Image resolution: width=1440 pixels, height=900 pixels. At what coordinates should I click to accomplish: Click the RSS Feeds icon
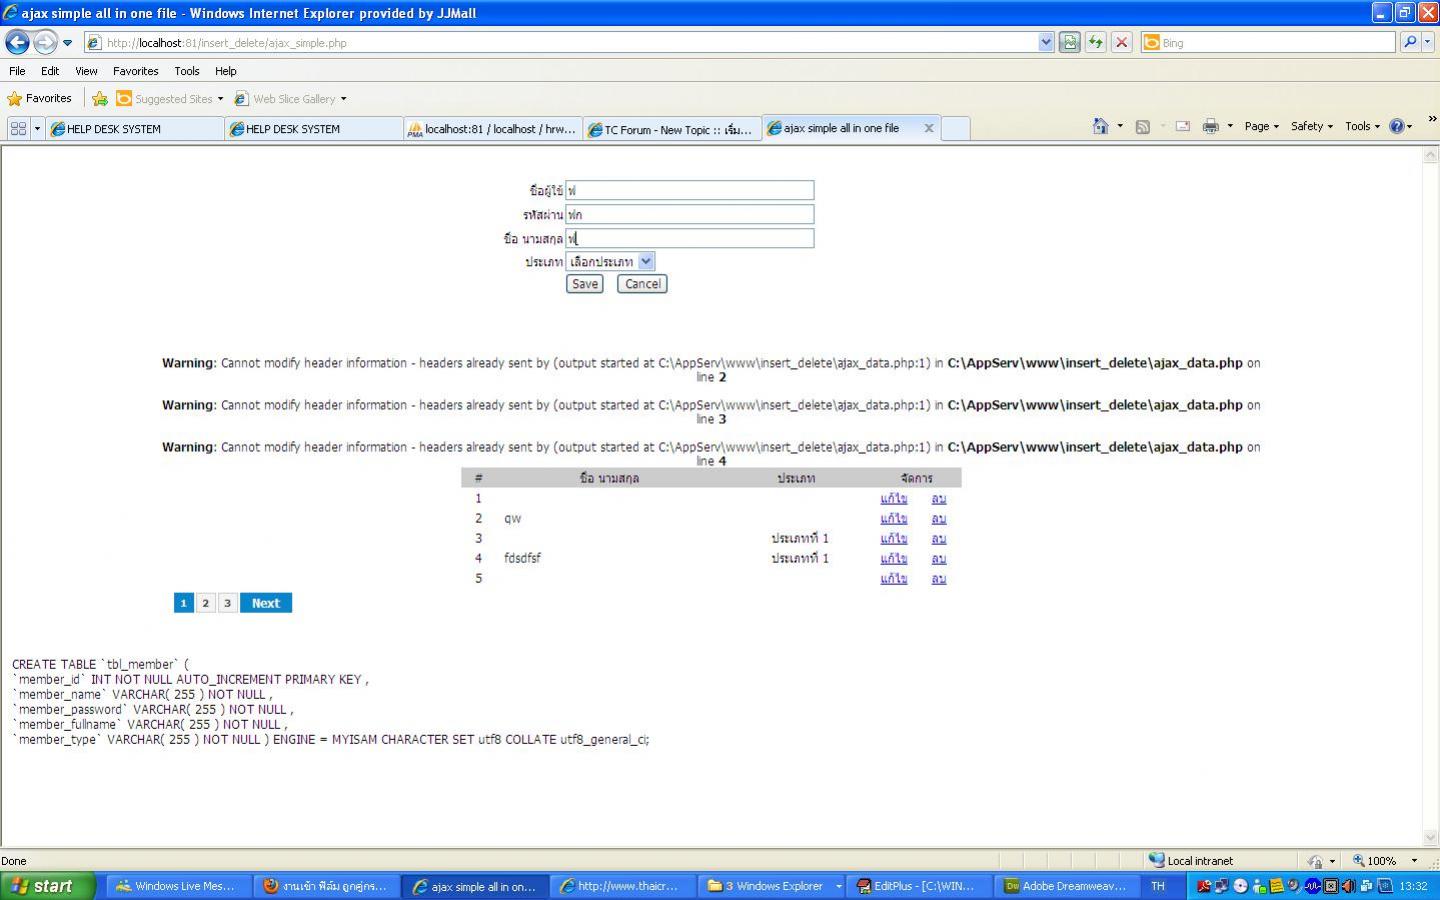[x=1142, y=126]
